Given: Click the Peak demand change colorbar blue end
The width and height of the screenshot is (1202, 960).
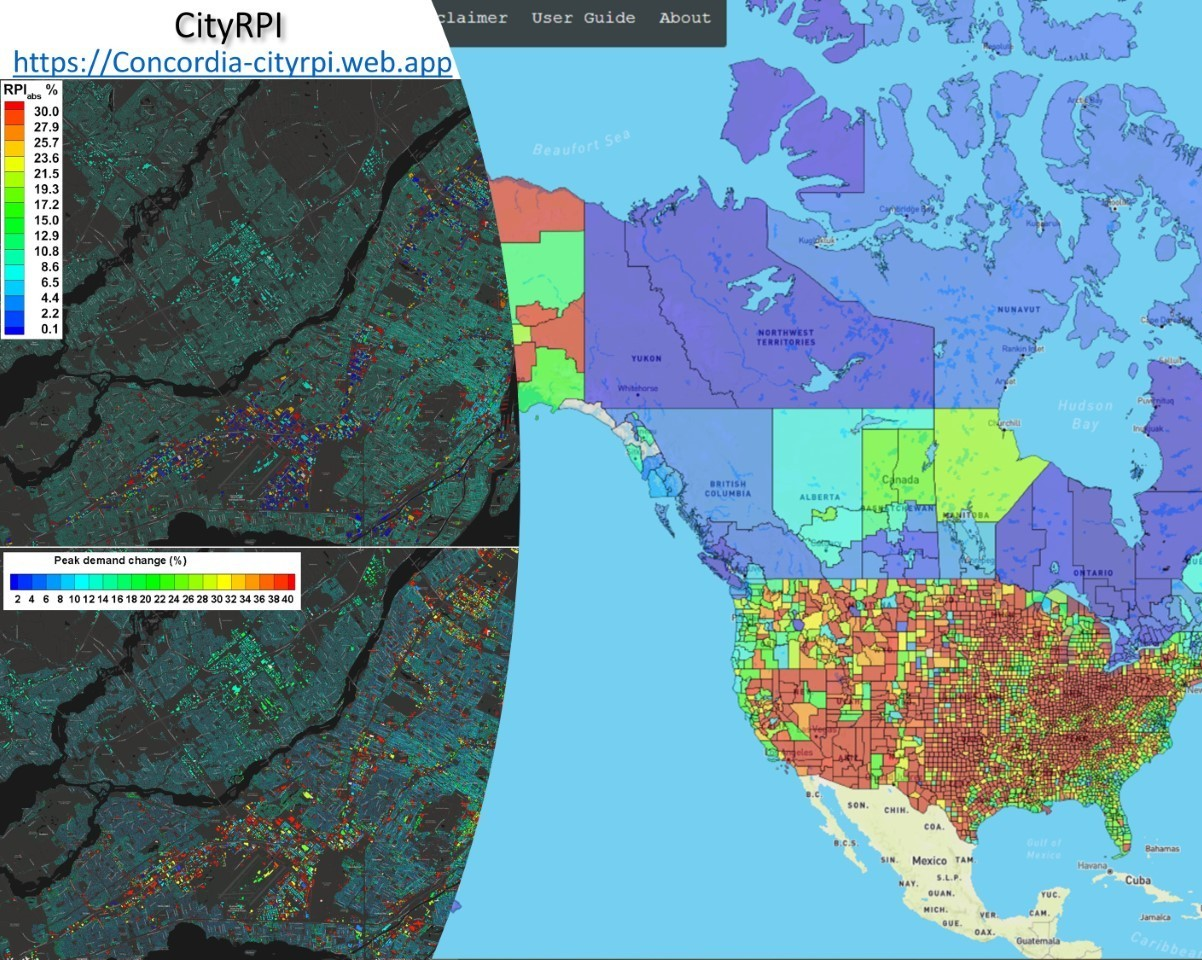Looking at the screenshot, I should [x=17, y=580].
